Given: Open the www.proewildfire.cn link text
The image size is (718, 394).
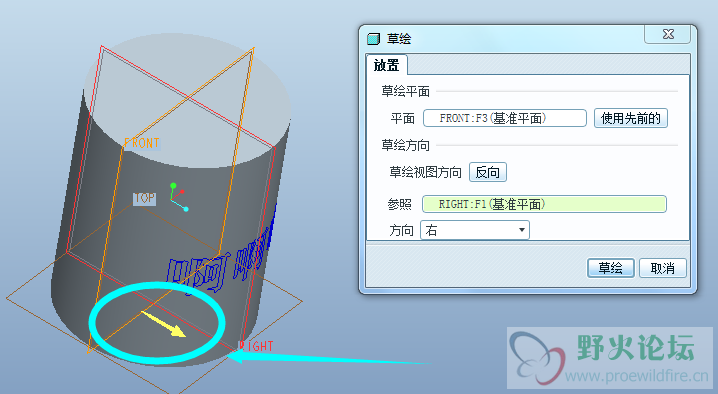Looking at the screenshot, I should coord(636,376).
